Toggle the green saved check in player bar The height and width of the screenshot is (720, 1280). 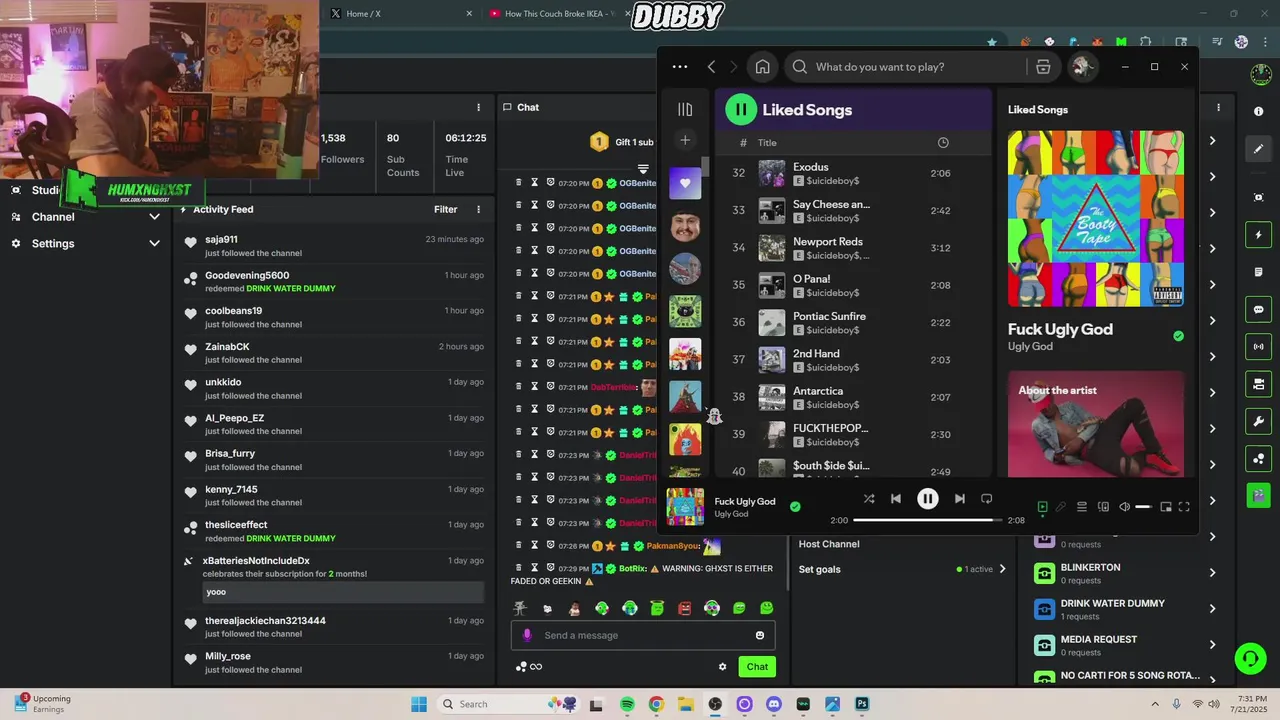pyautogui.click(x=795, y=507)
